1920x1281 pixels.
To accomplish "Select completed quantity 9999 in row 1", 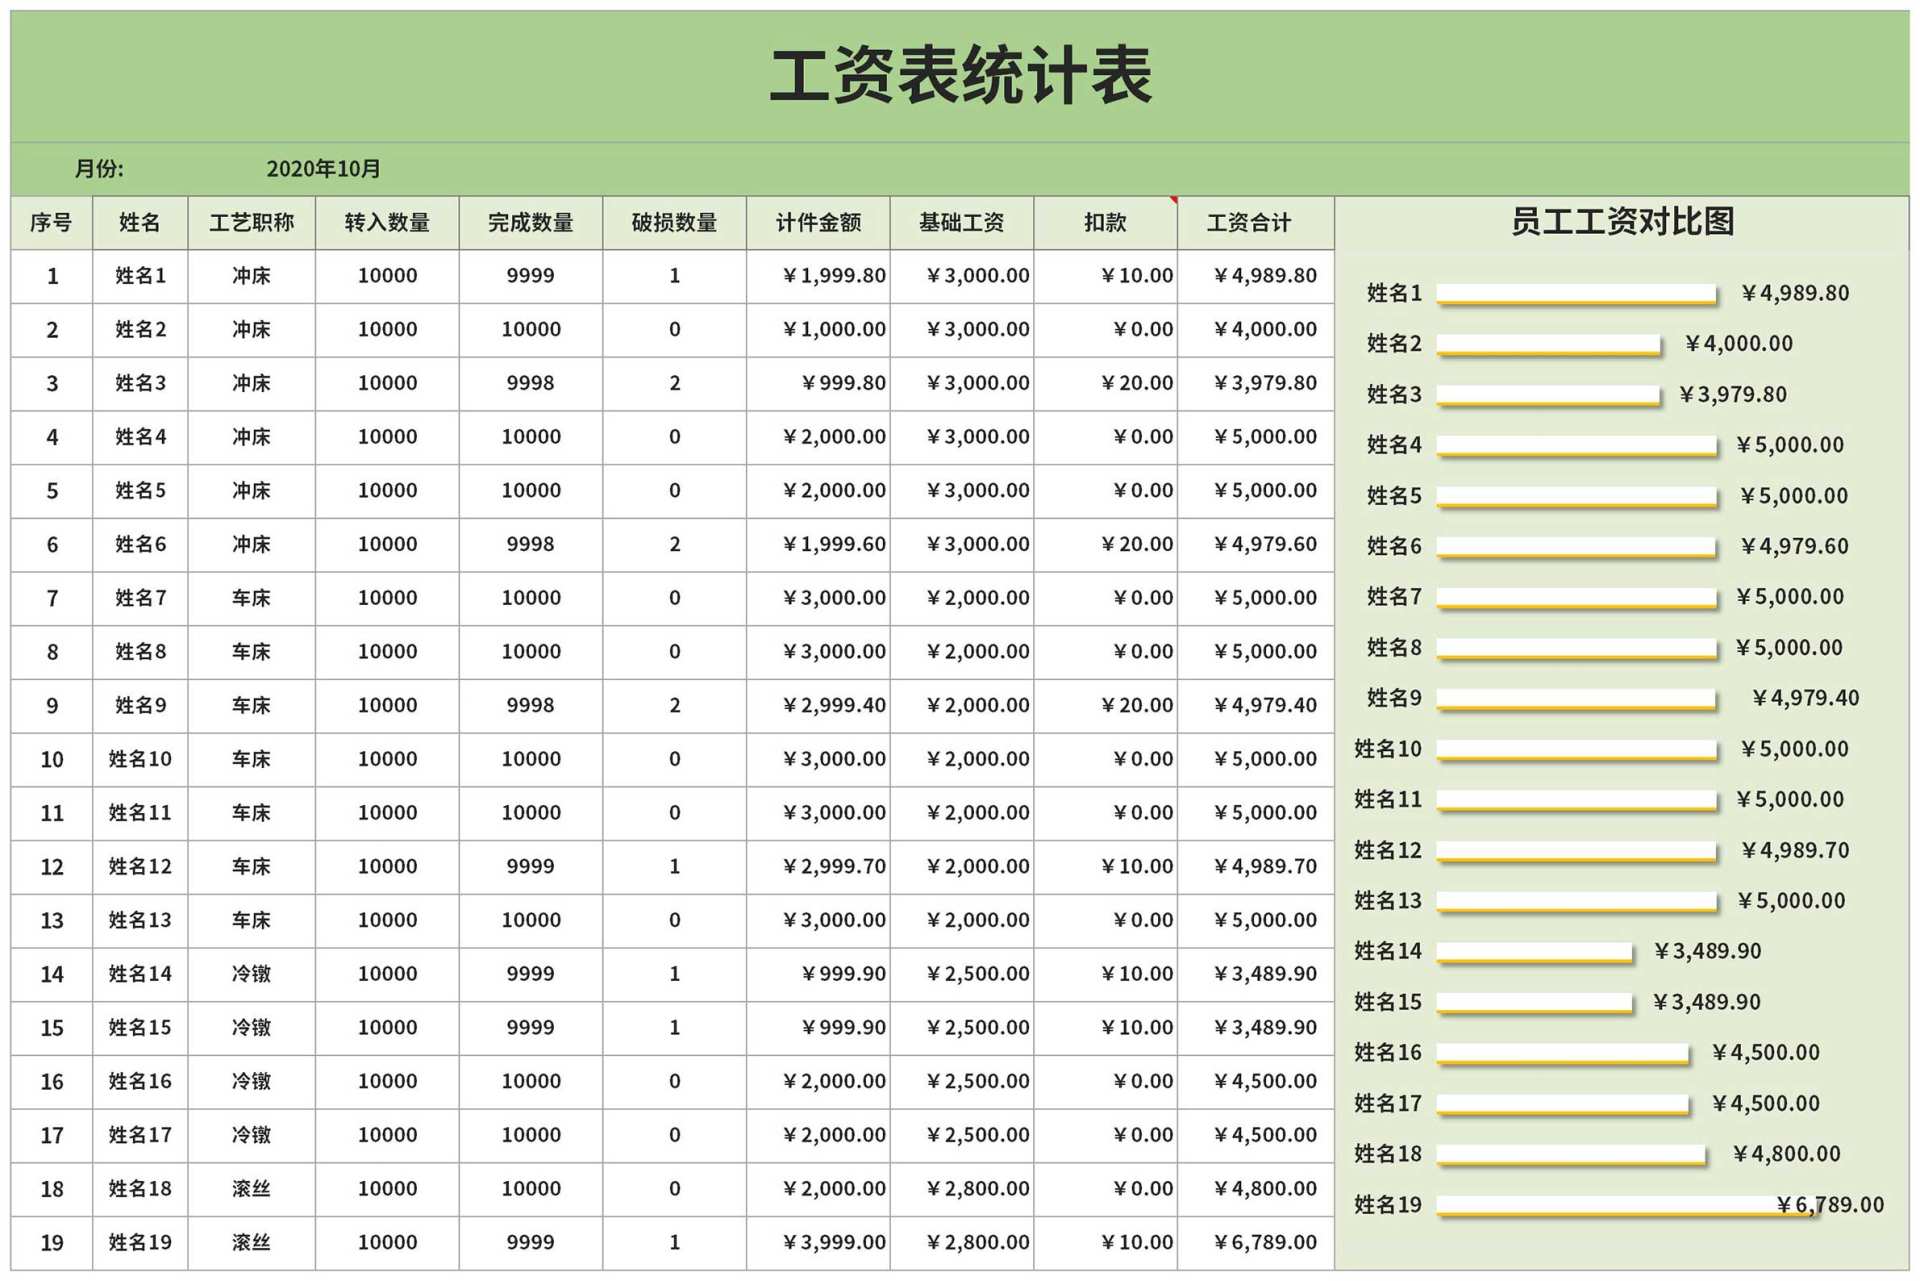I will [x=531, y=276].
